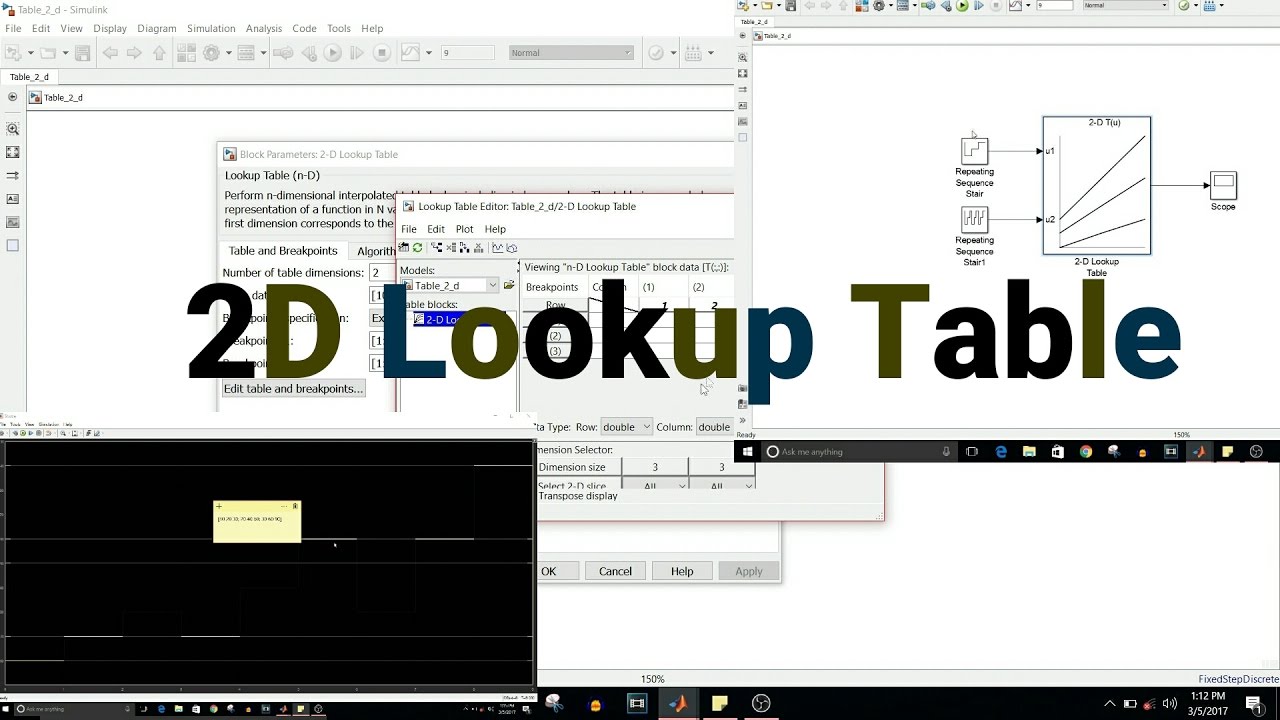This screenshot has height=720, width=1280.
Task: Select the Repeating Sequence Stair1 block
Action: tap(974, 218)
